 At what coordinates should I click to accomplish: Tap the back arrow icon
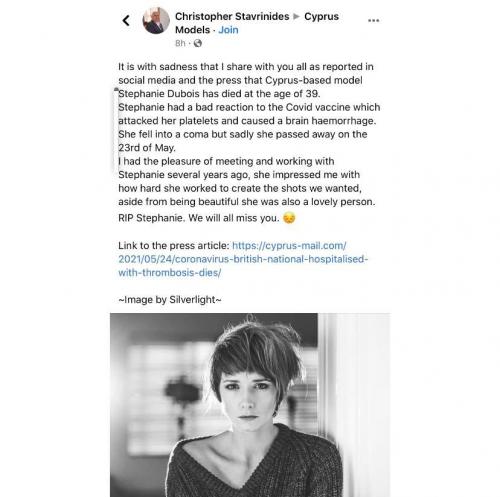click(126, 20)
